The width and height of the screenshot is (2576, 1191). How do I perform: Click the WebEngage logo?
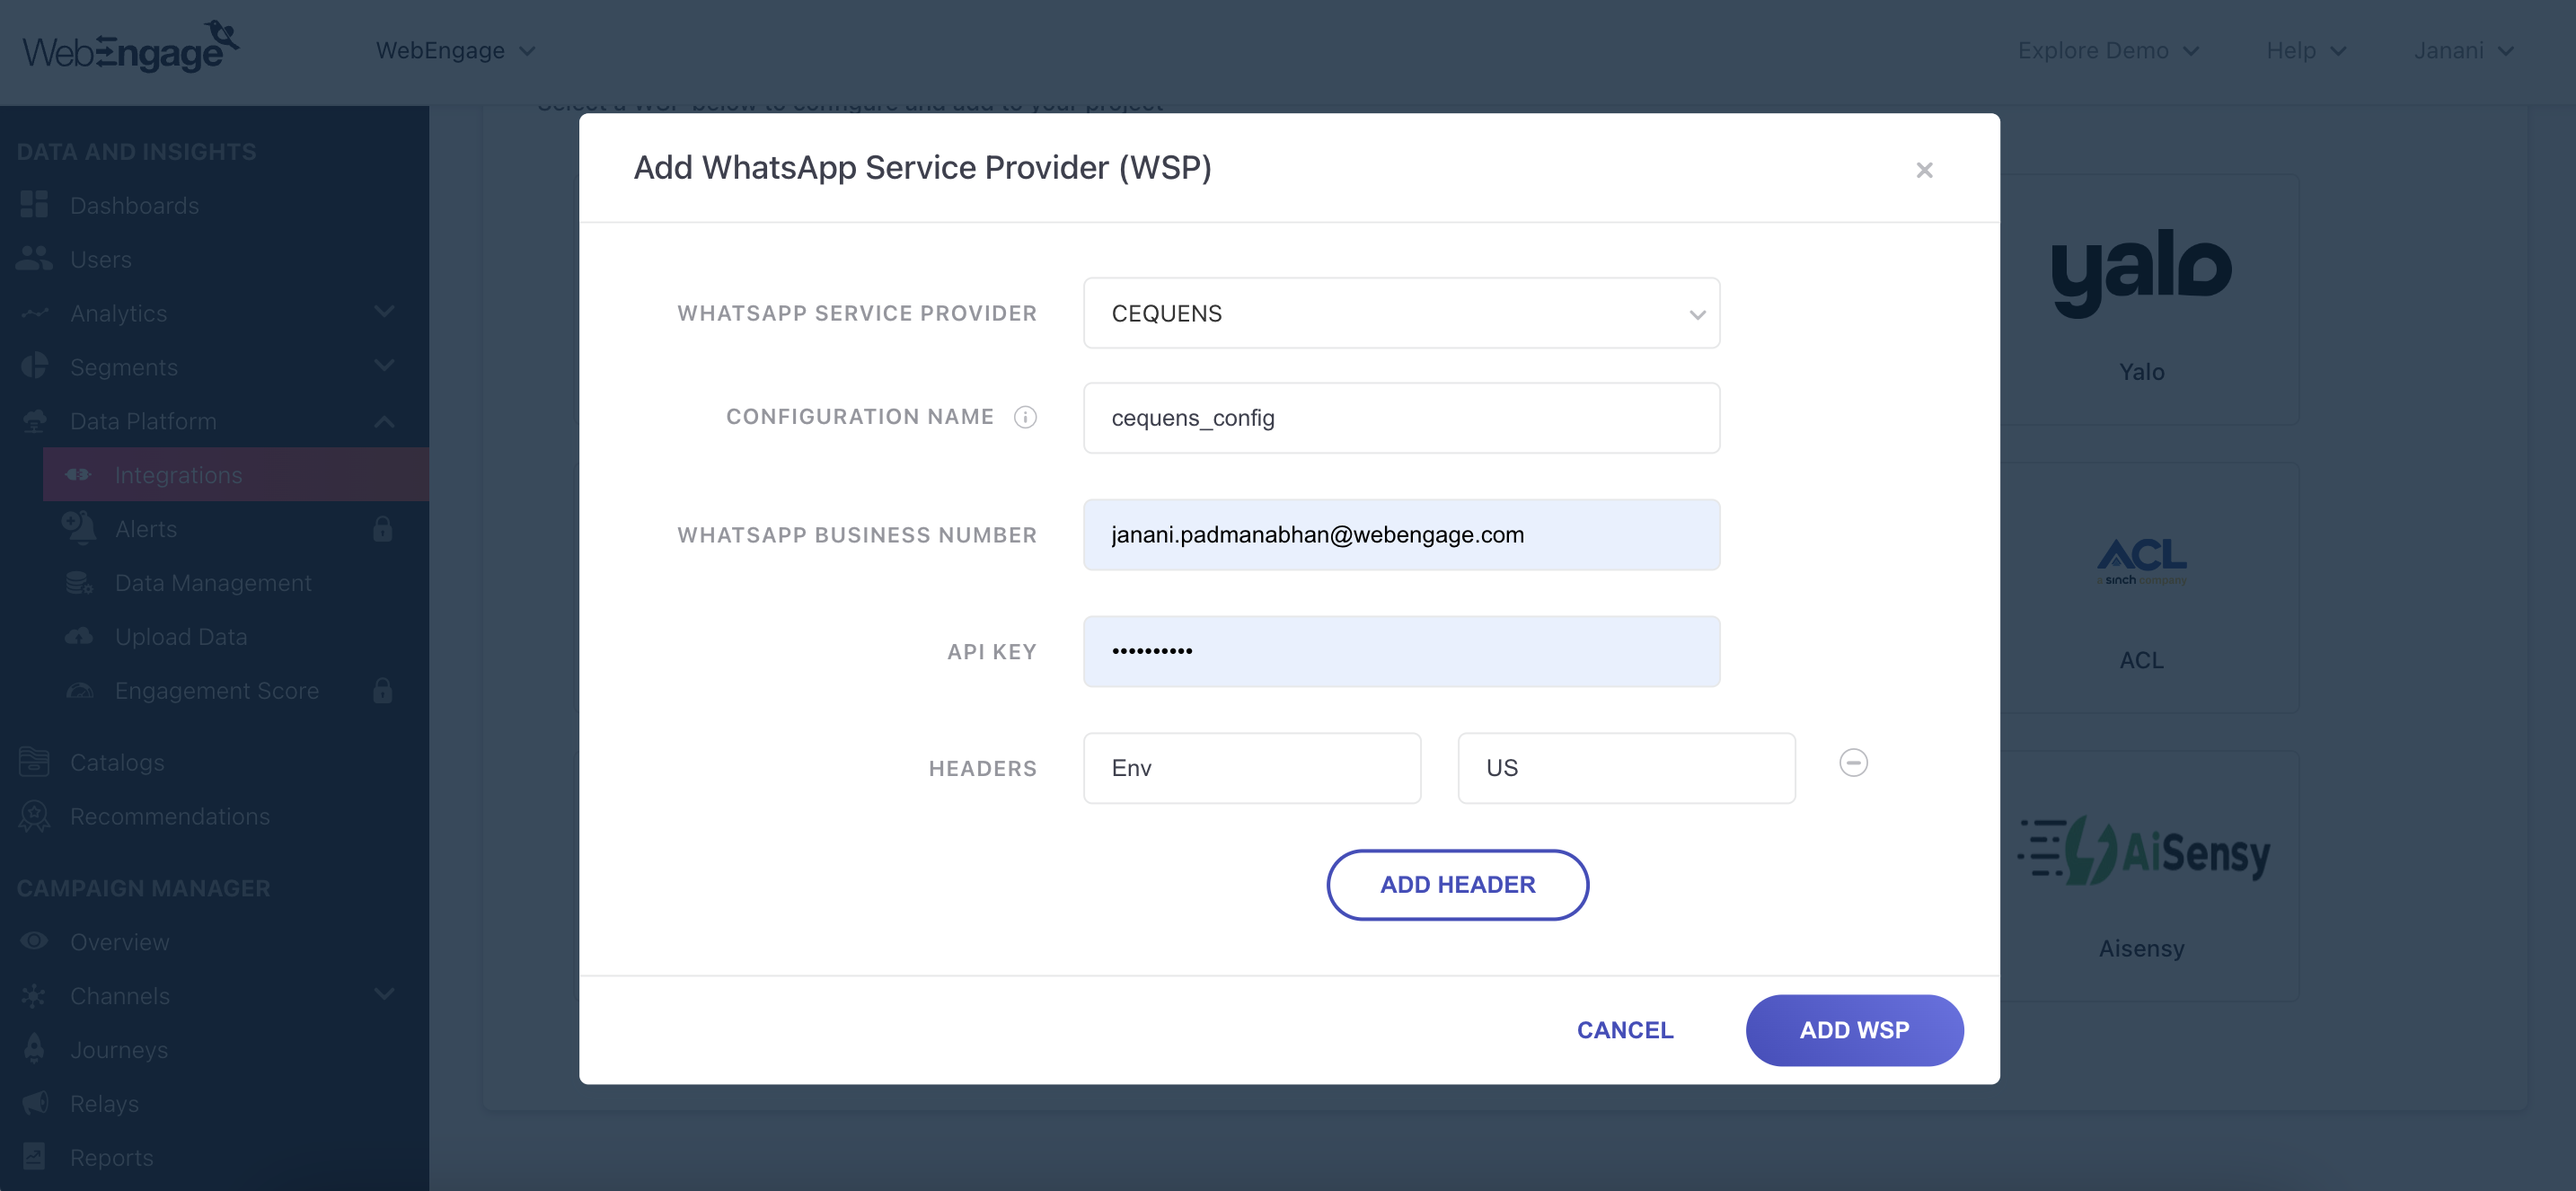pos(130,47)
